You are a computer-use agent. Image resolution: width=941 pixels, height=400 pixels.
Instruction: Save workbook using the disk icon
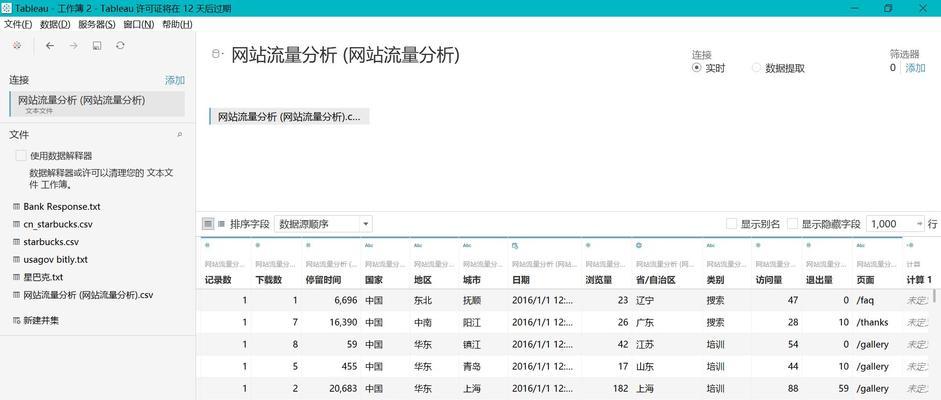pyautogui.click(x=97, y=46)
